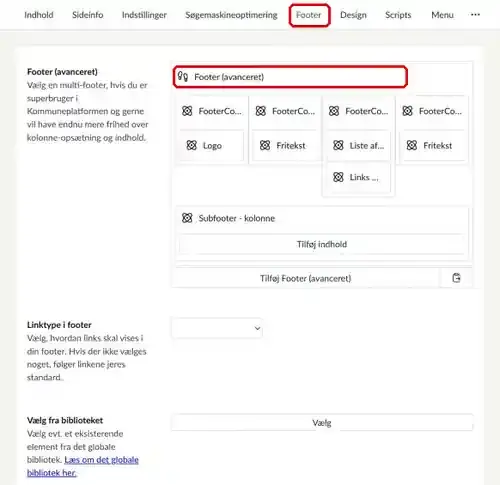Click the icon of the first FooterCo... column
The width and height of the screenshot is (500, 485).
coord(187,111)
